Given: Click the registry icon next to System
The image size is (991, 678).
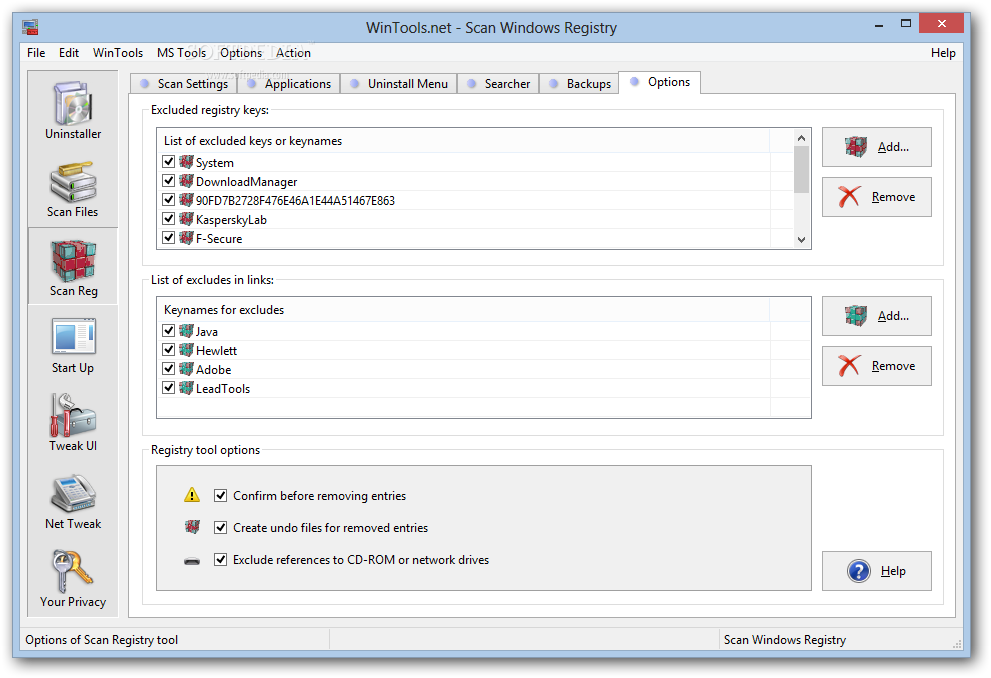Looking at the screenshot, I should pos(186,162).
